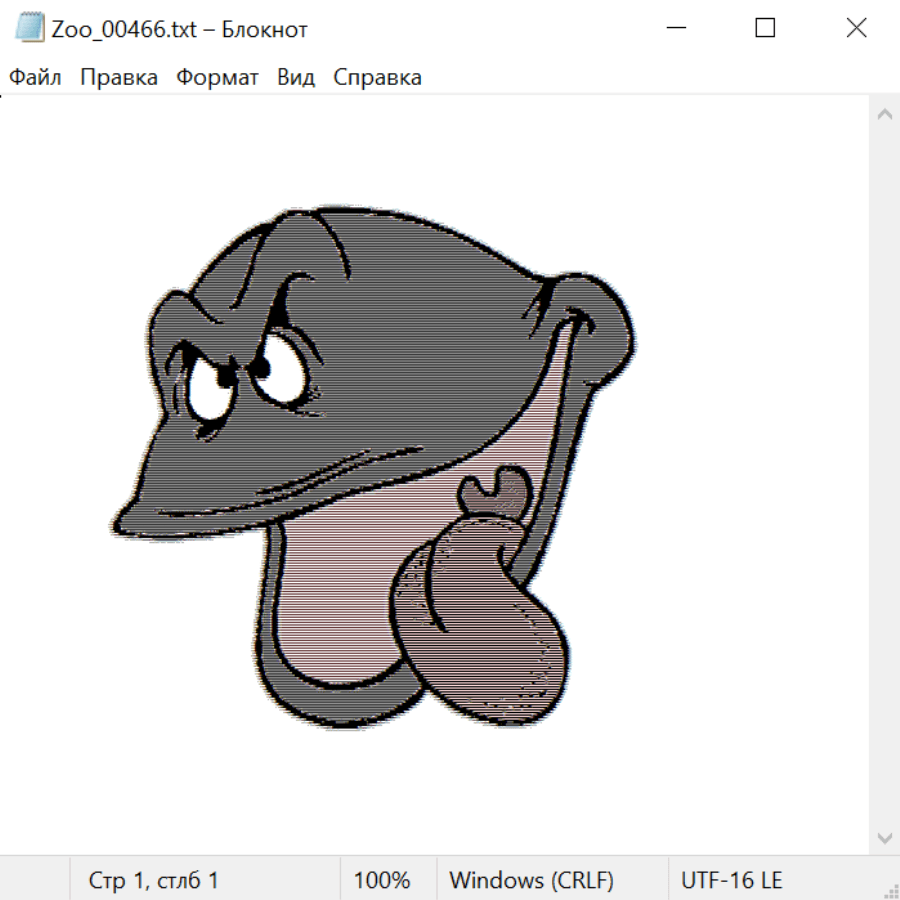Screen dimensions: 900x900
Task: Close the Zoo_00466.txt Notepad window
Action: tap(856, 28)
